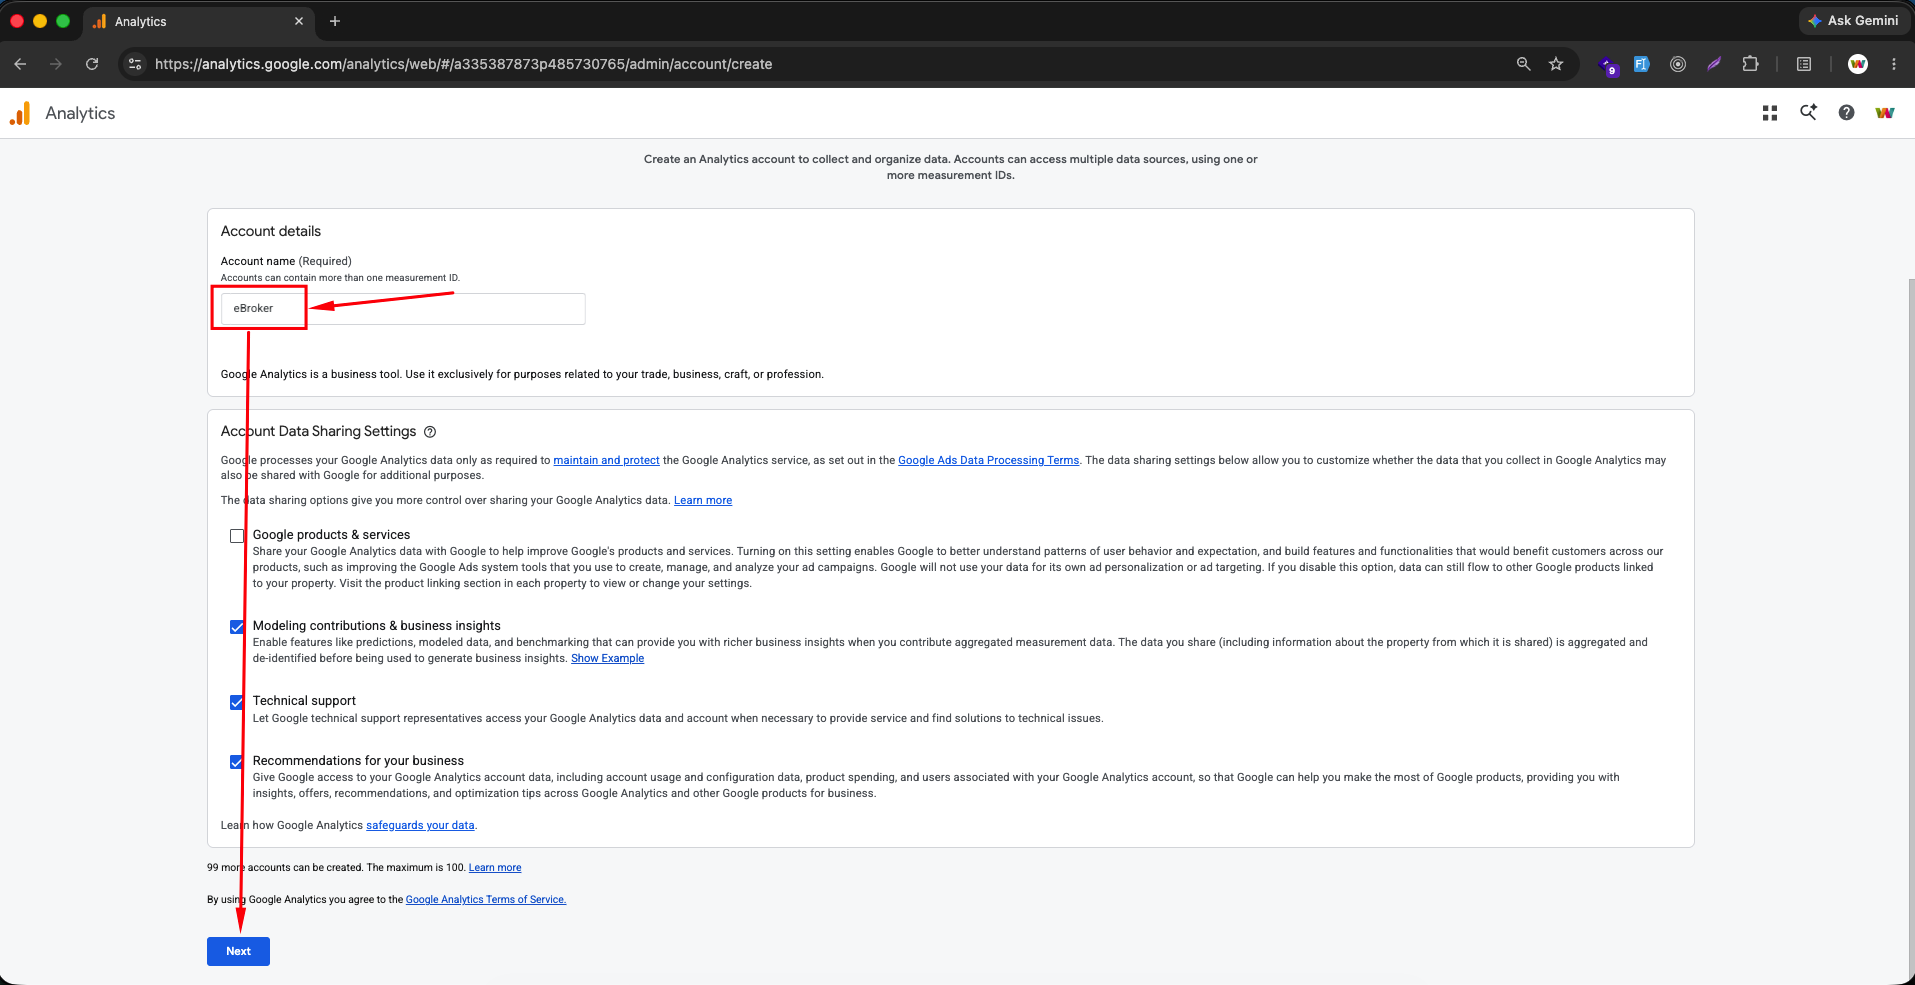Uncheck Modeling contributions & business insights
1915x985 pixels.
(237, 627)
